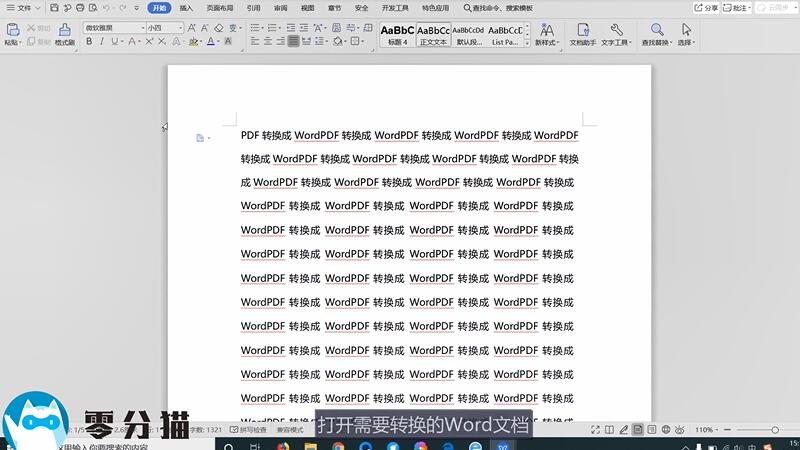Click the Save icon in quick access toolbar

54,8
